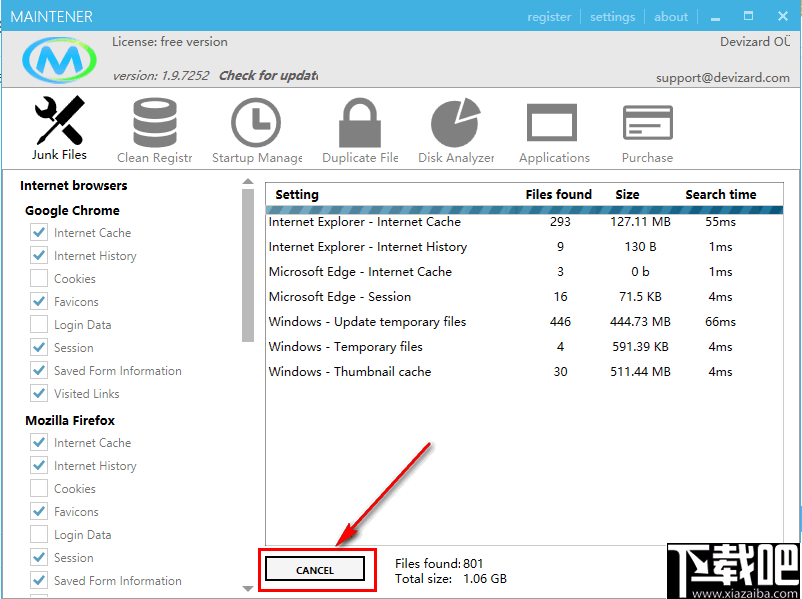Sort by the Files found column header

pyautogui.click(x=559, y=195)
